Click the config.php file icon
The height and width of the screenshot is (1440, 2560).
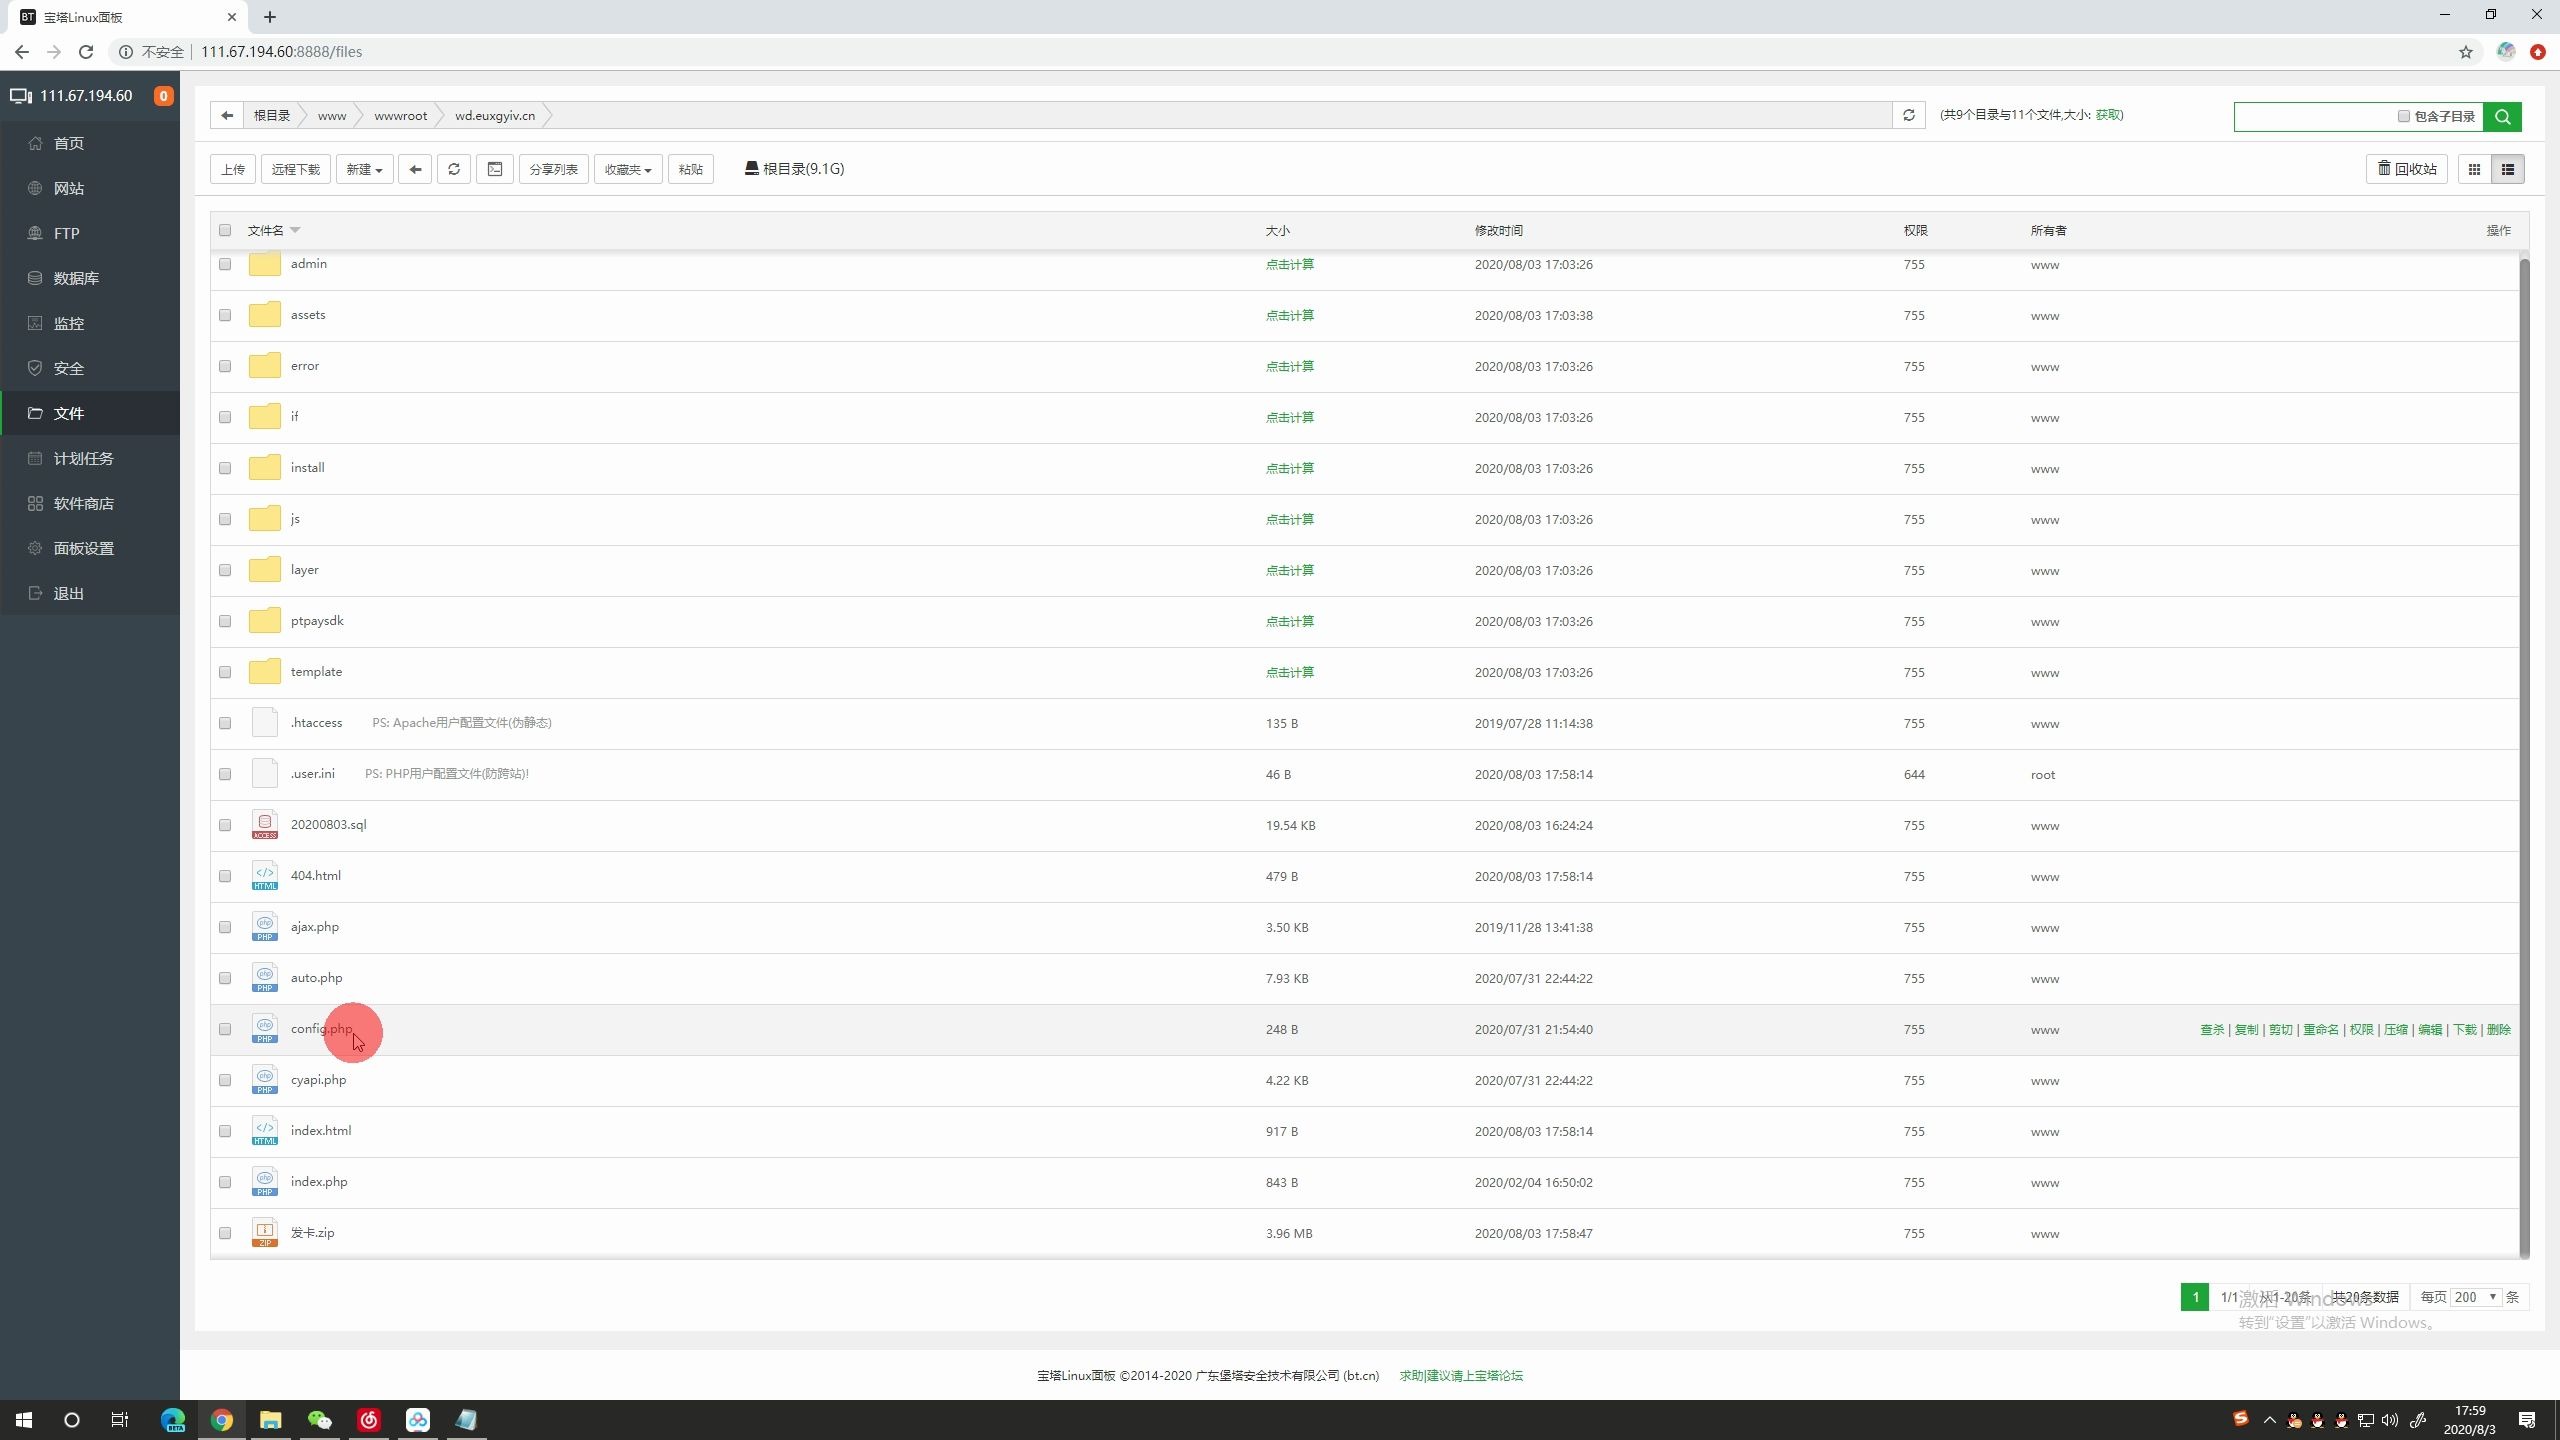(x=265, y=1029)
